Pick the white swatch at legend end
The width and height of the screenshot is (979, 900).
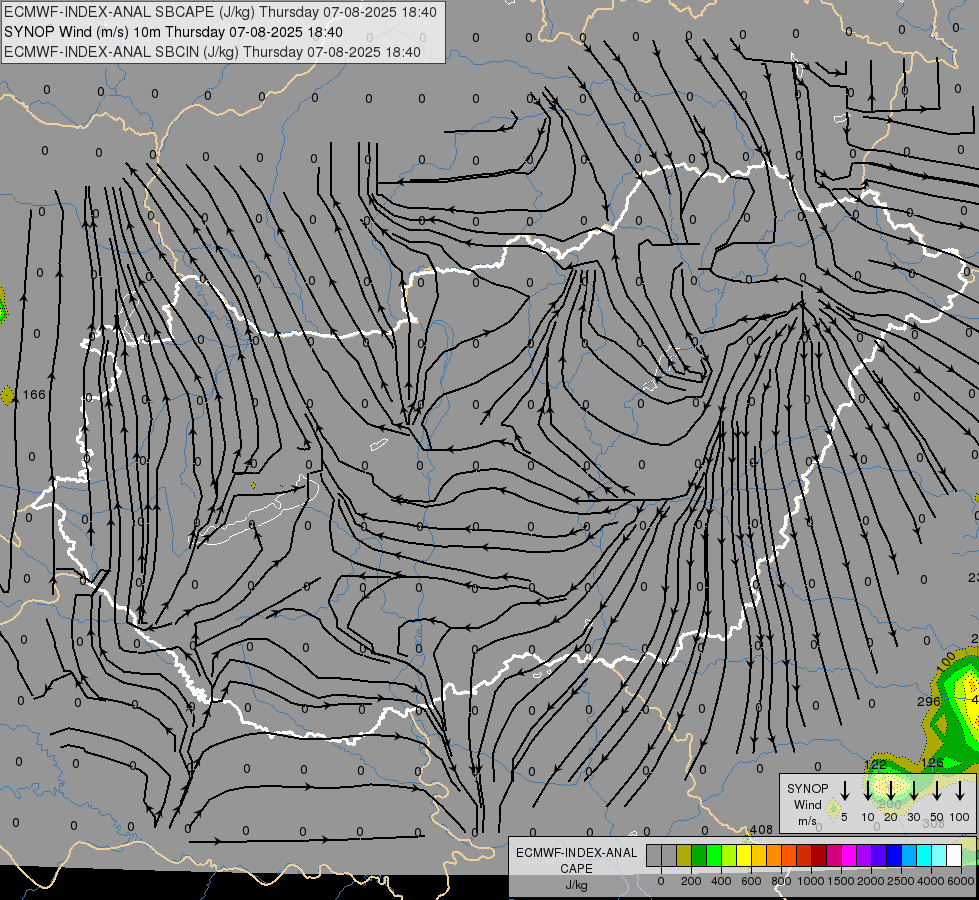(955, 855)
